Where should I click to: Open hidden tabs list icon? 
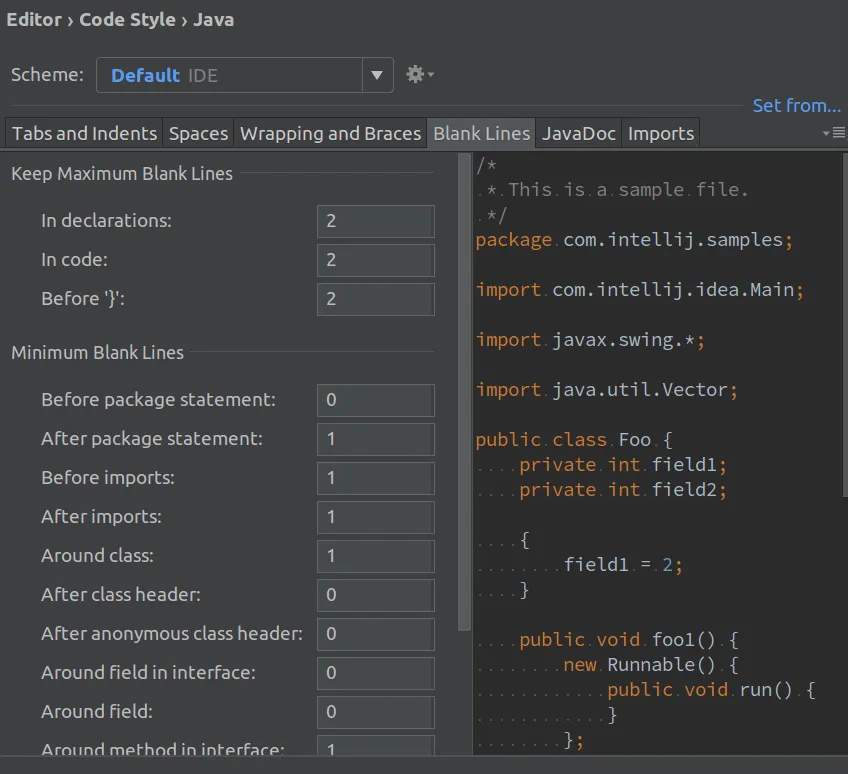(833, 133)
